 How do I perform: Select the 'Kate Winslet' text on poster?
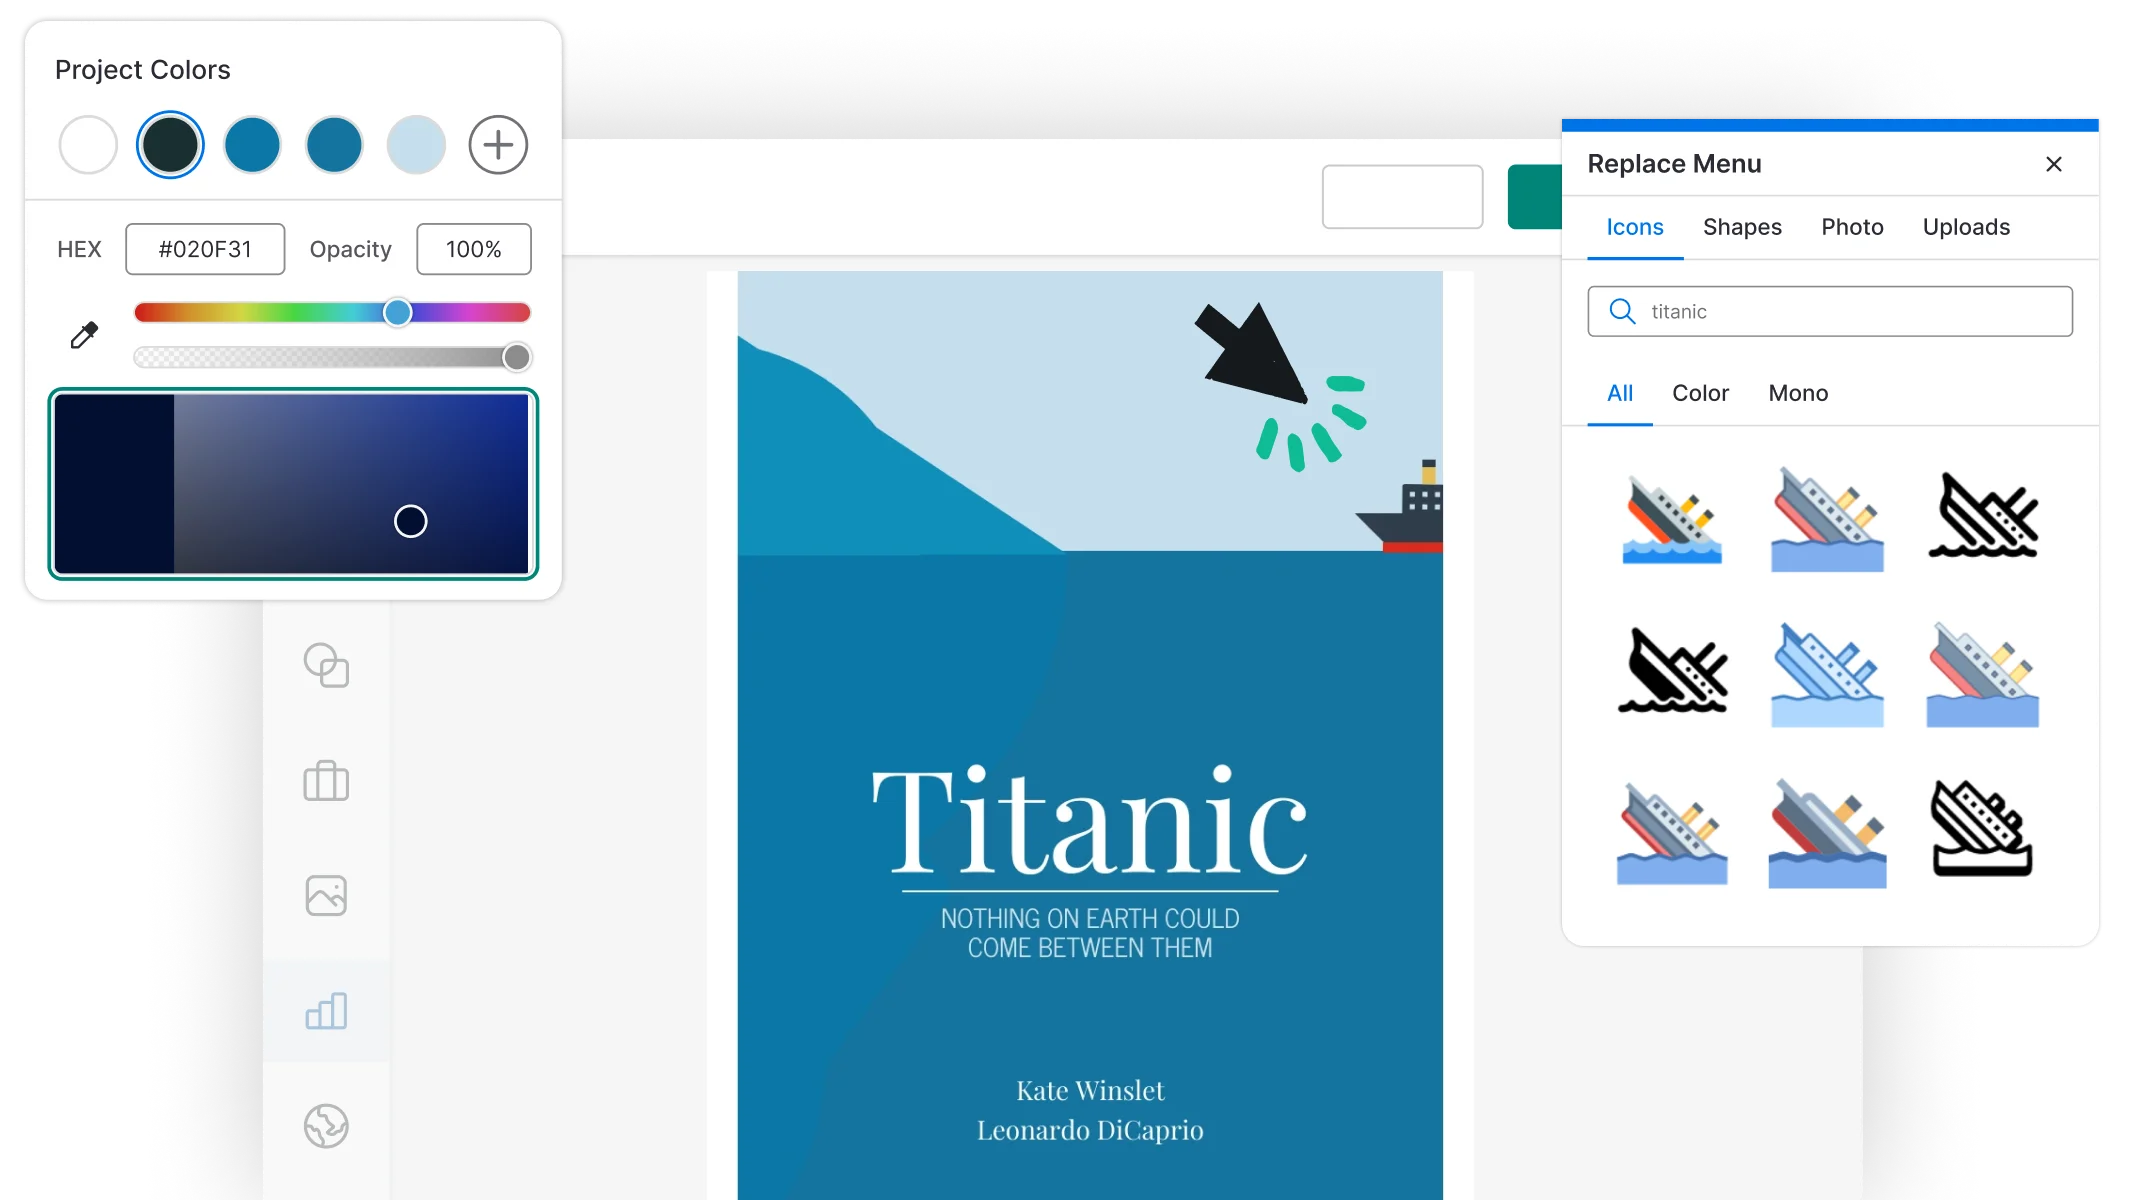[x=1090, y=1090]
